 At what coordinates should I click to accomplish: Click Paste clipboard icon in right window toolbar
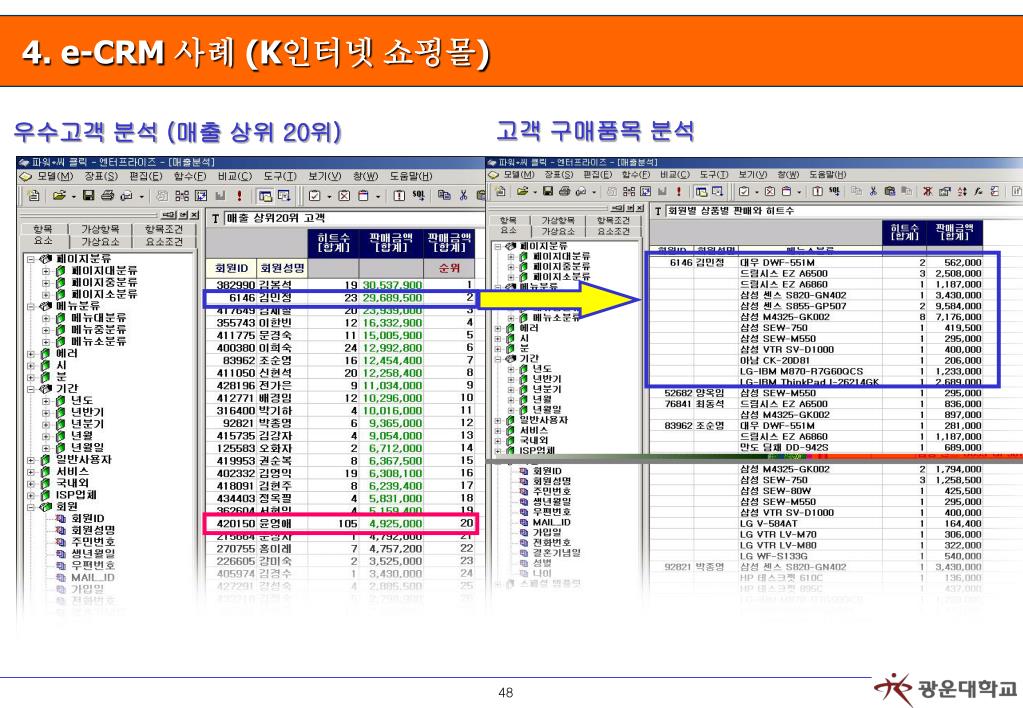(x=890, y=191)
